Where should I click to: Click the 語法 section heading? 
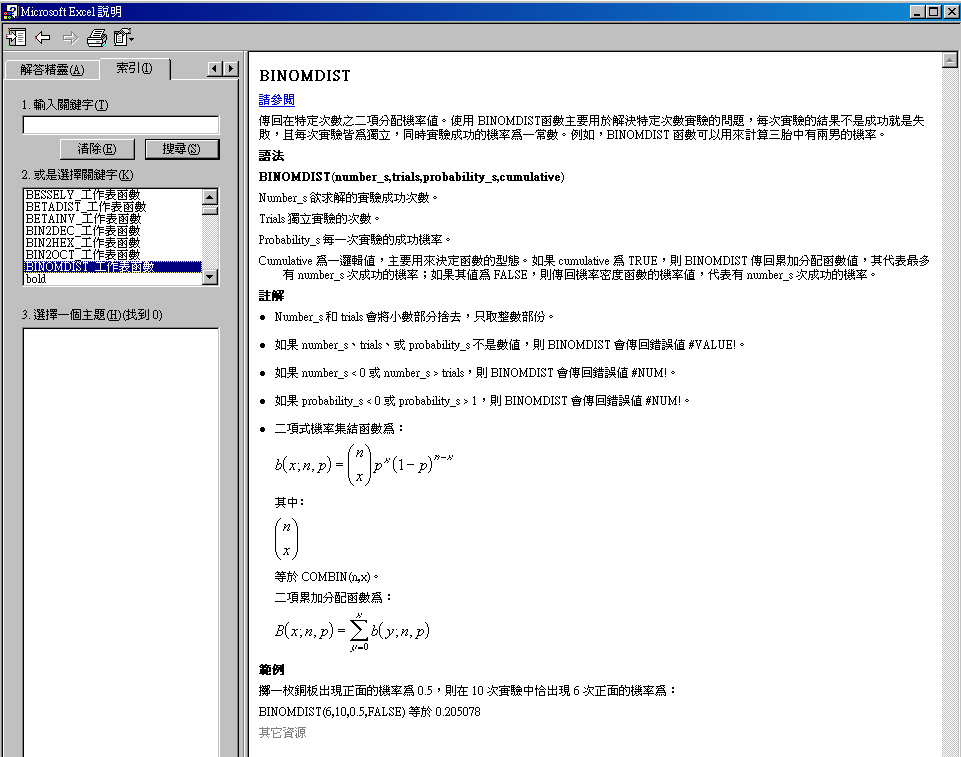(x=272, y=156)
